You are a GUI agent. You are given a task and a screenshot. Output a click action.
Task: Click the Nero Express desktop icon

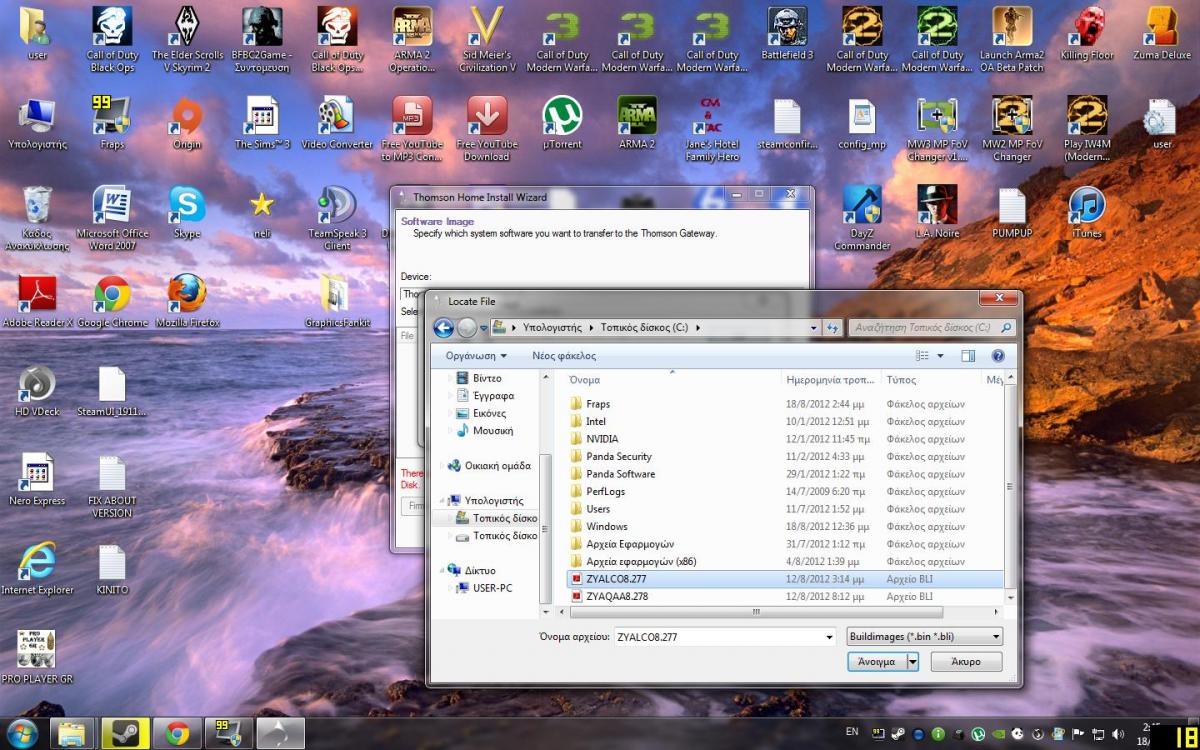pos(37,480)
